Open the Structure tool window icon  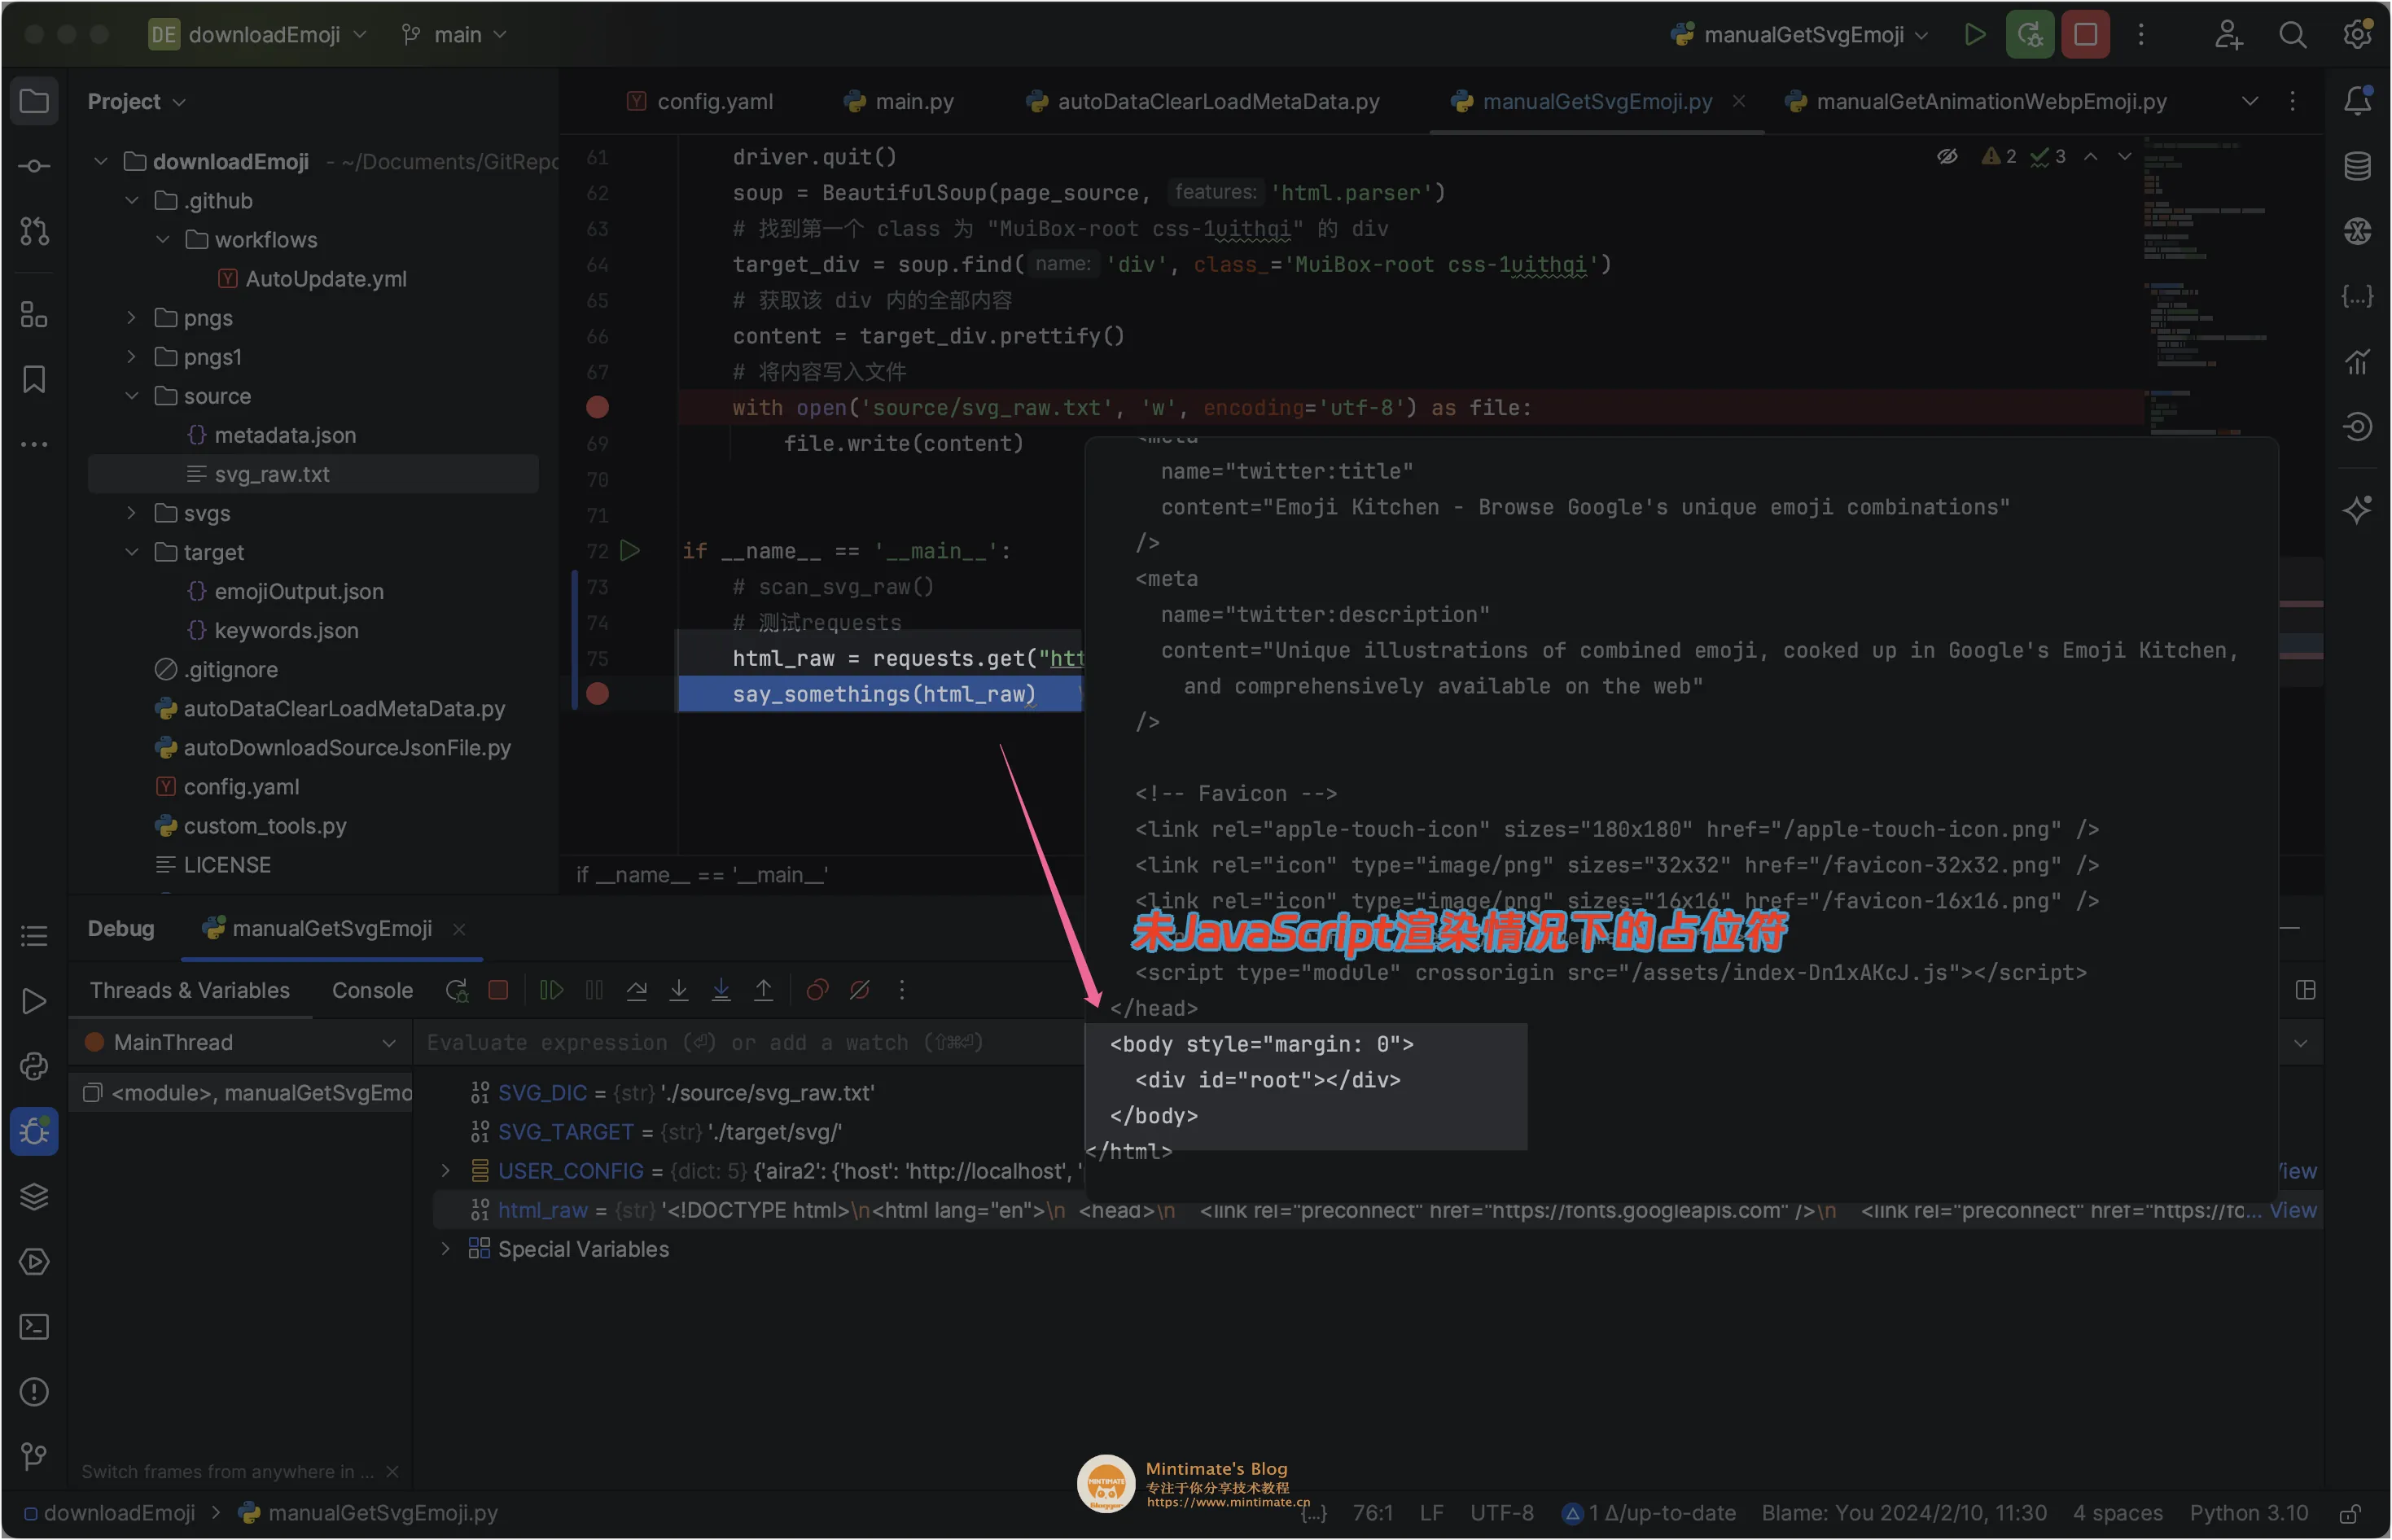tap(34, 314)
